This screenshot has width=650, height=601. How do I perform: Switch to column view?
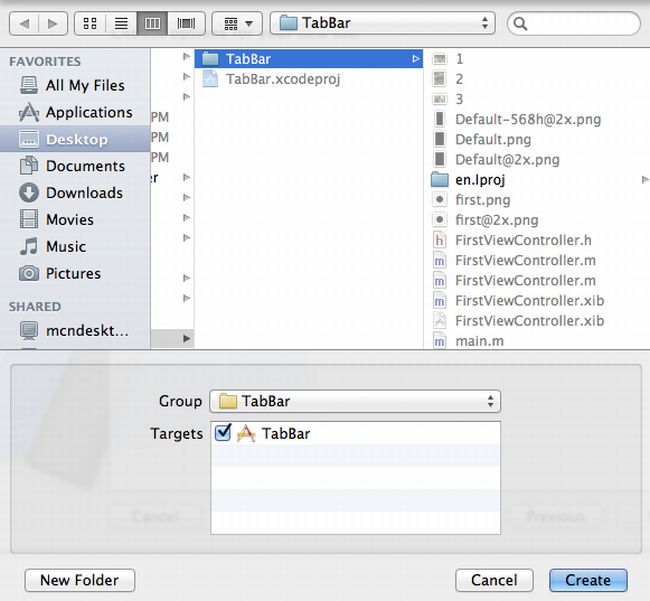click(x=152, y=24)
